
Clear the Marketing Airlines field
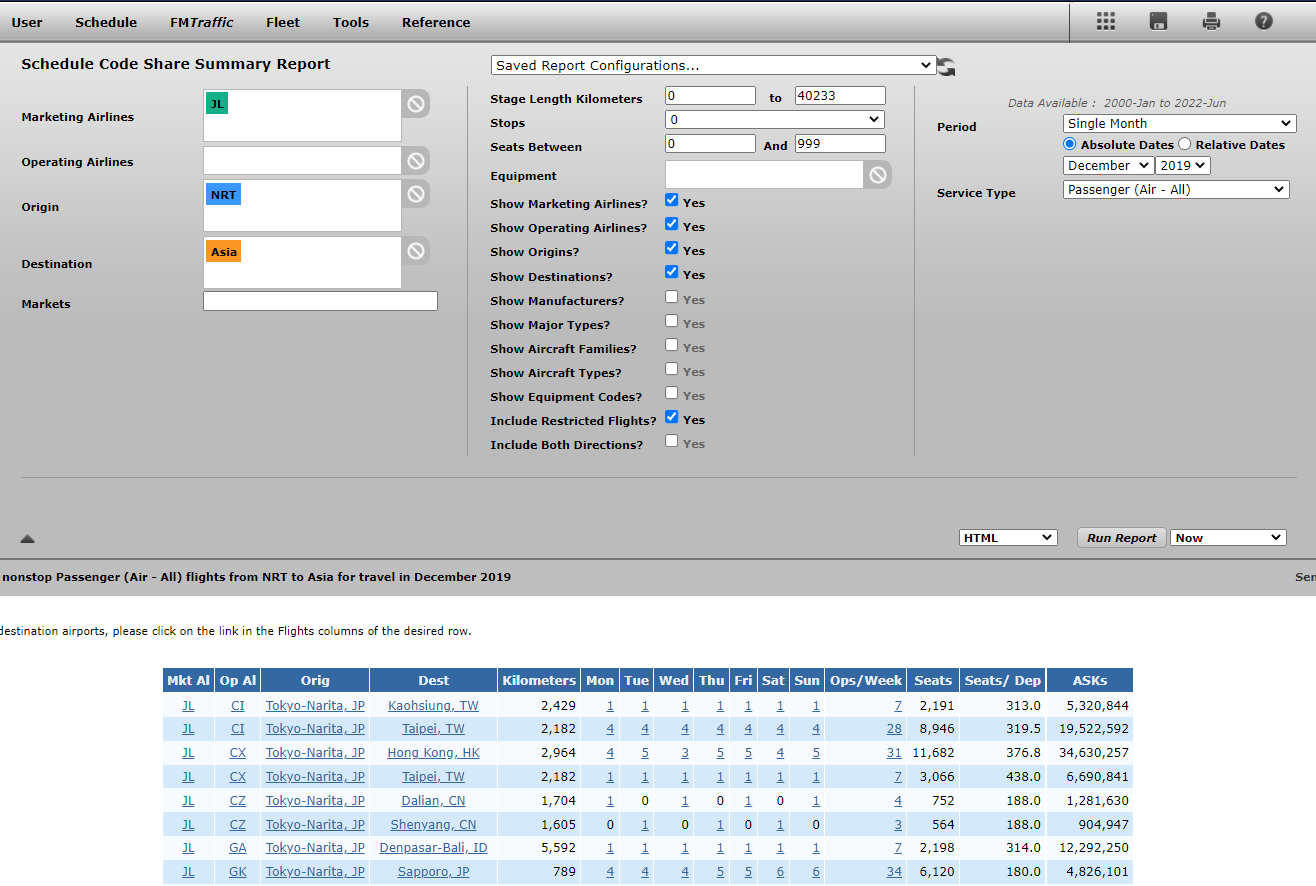coord(416,103)
